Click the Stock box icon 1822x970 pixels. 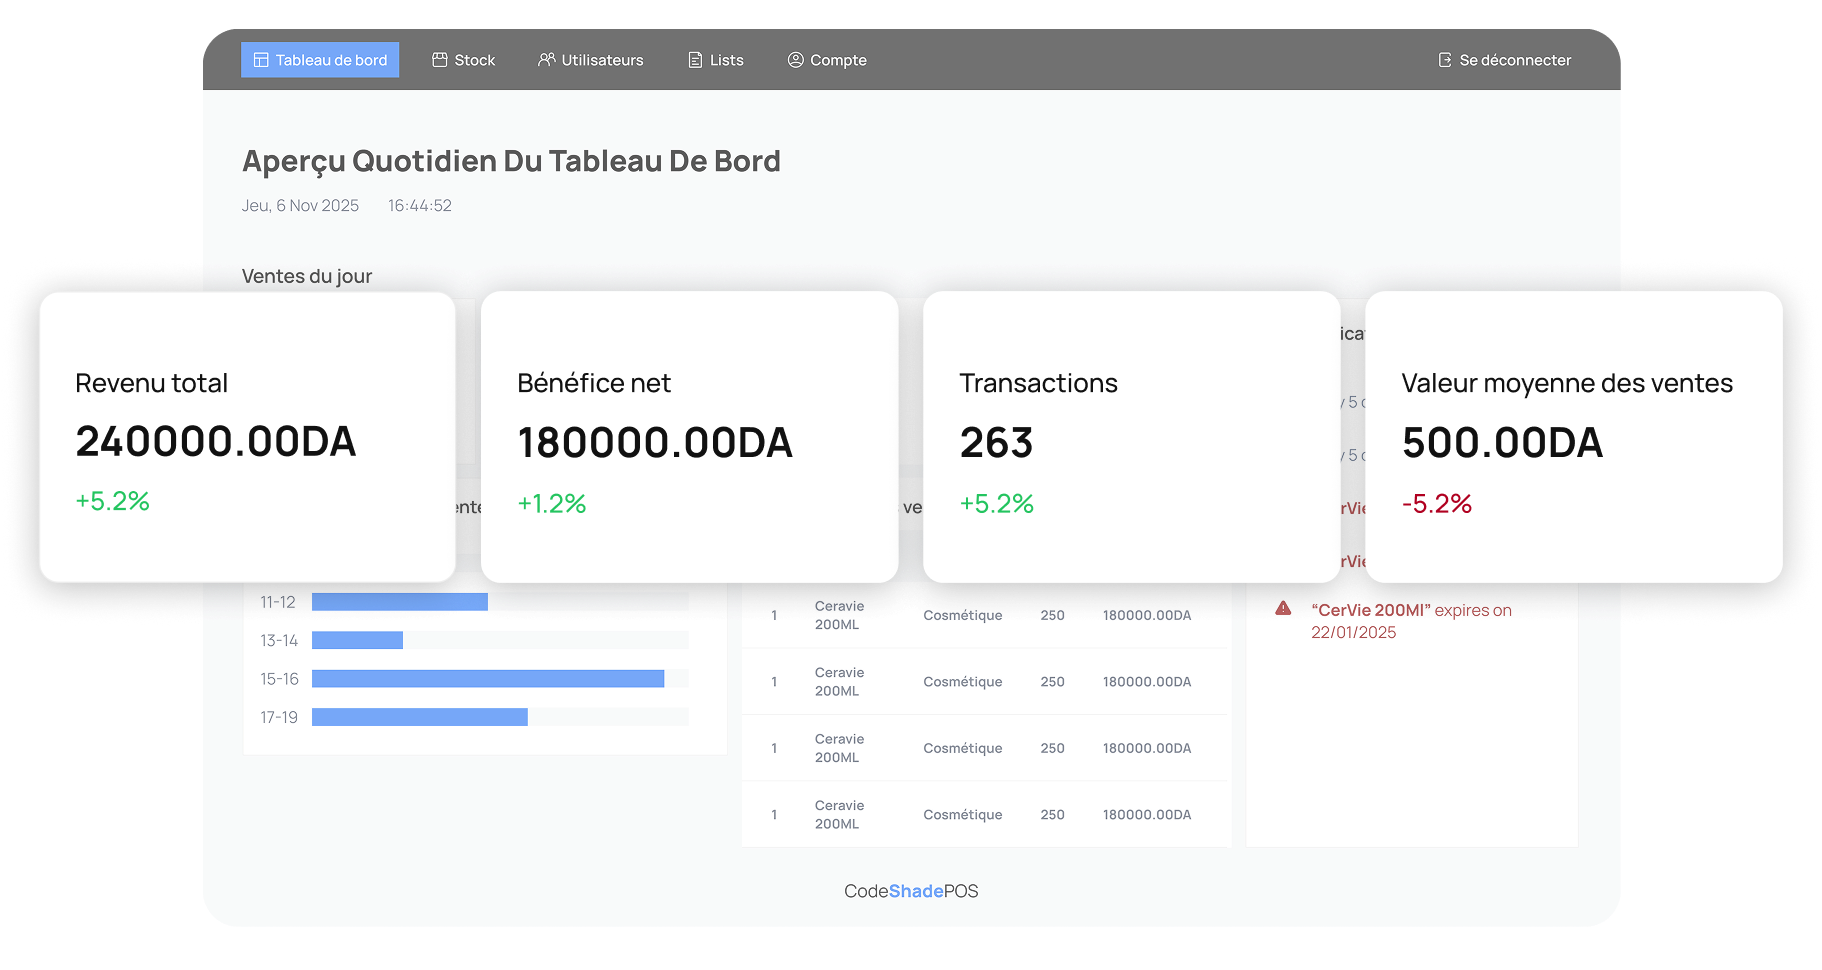[x=439, y=60]
